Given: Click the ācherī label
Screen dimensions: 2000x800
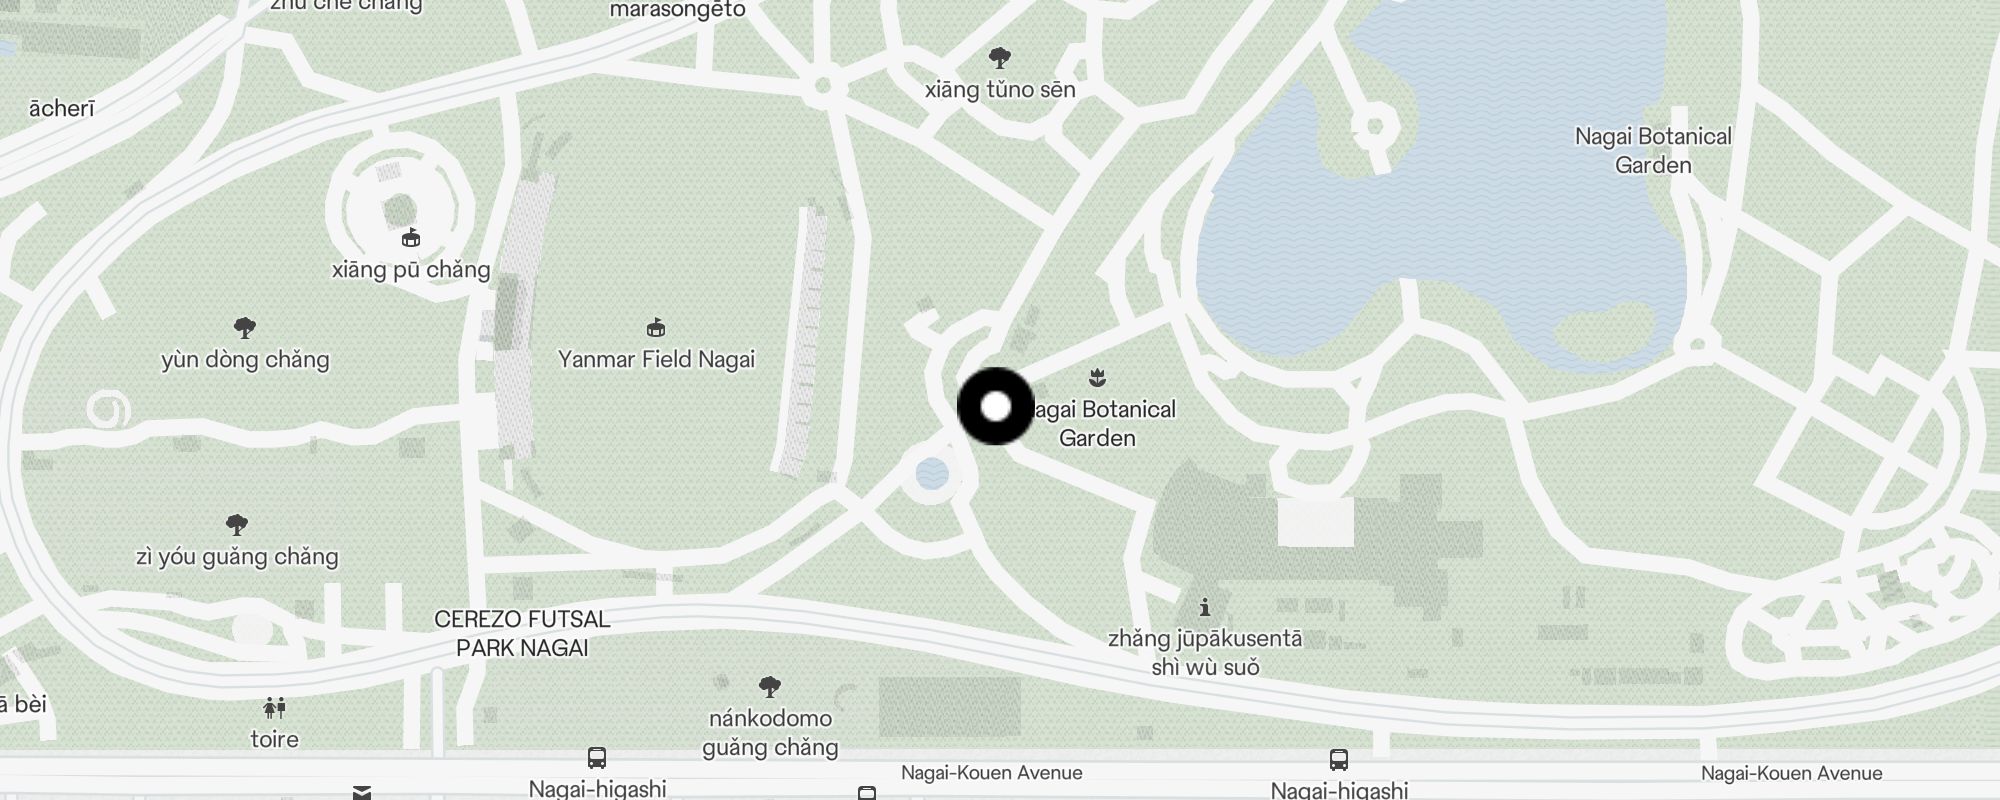Looking at the screenshot, I should tap(61, 108).
